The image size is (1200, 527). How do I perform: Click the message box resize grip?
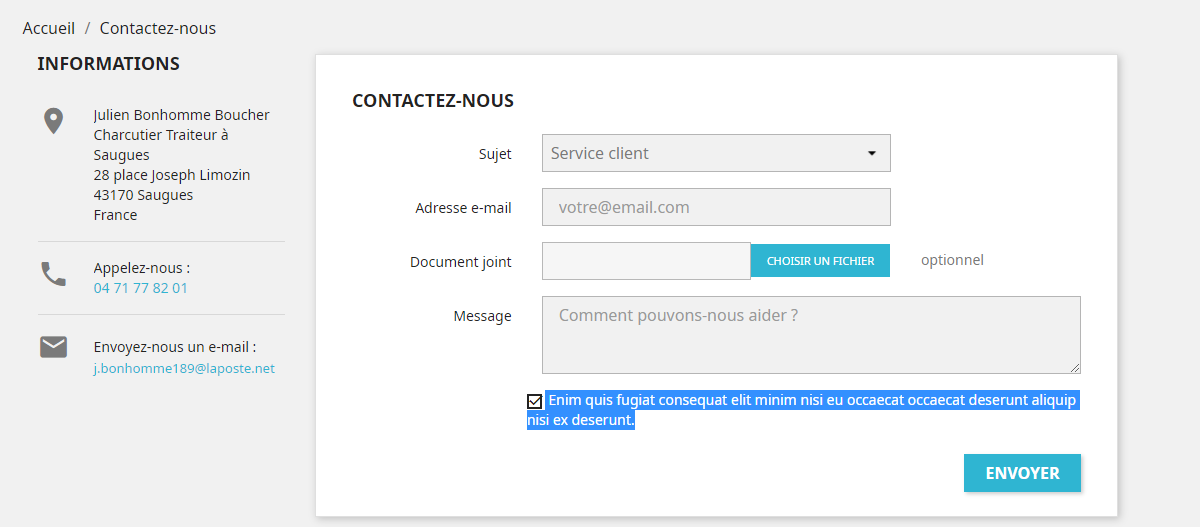pyautogui.click(x=1075, y=368)
